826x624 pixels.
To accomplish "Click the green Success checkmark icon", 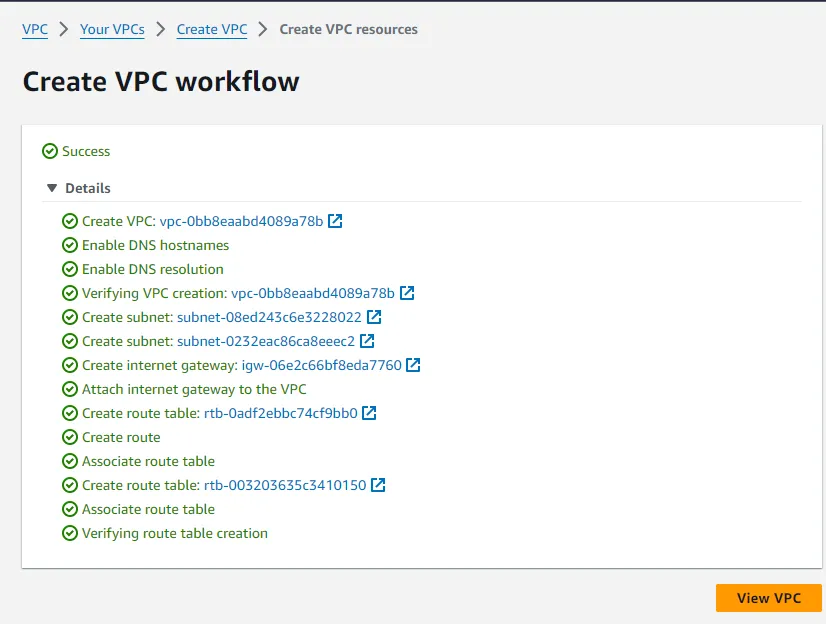I will [50, 151].
